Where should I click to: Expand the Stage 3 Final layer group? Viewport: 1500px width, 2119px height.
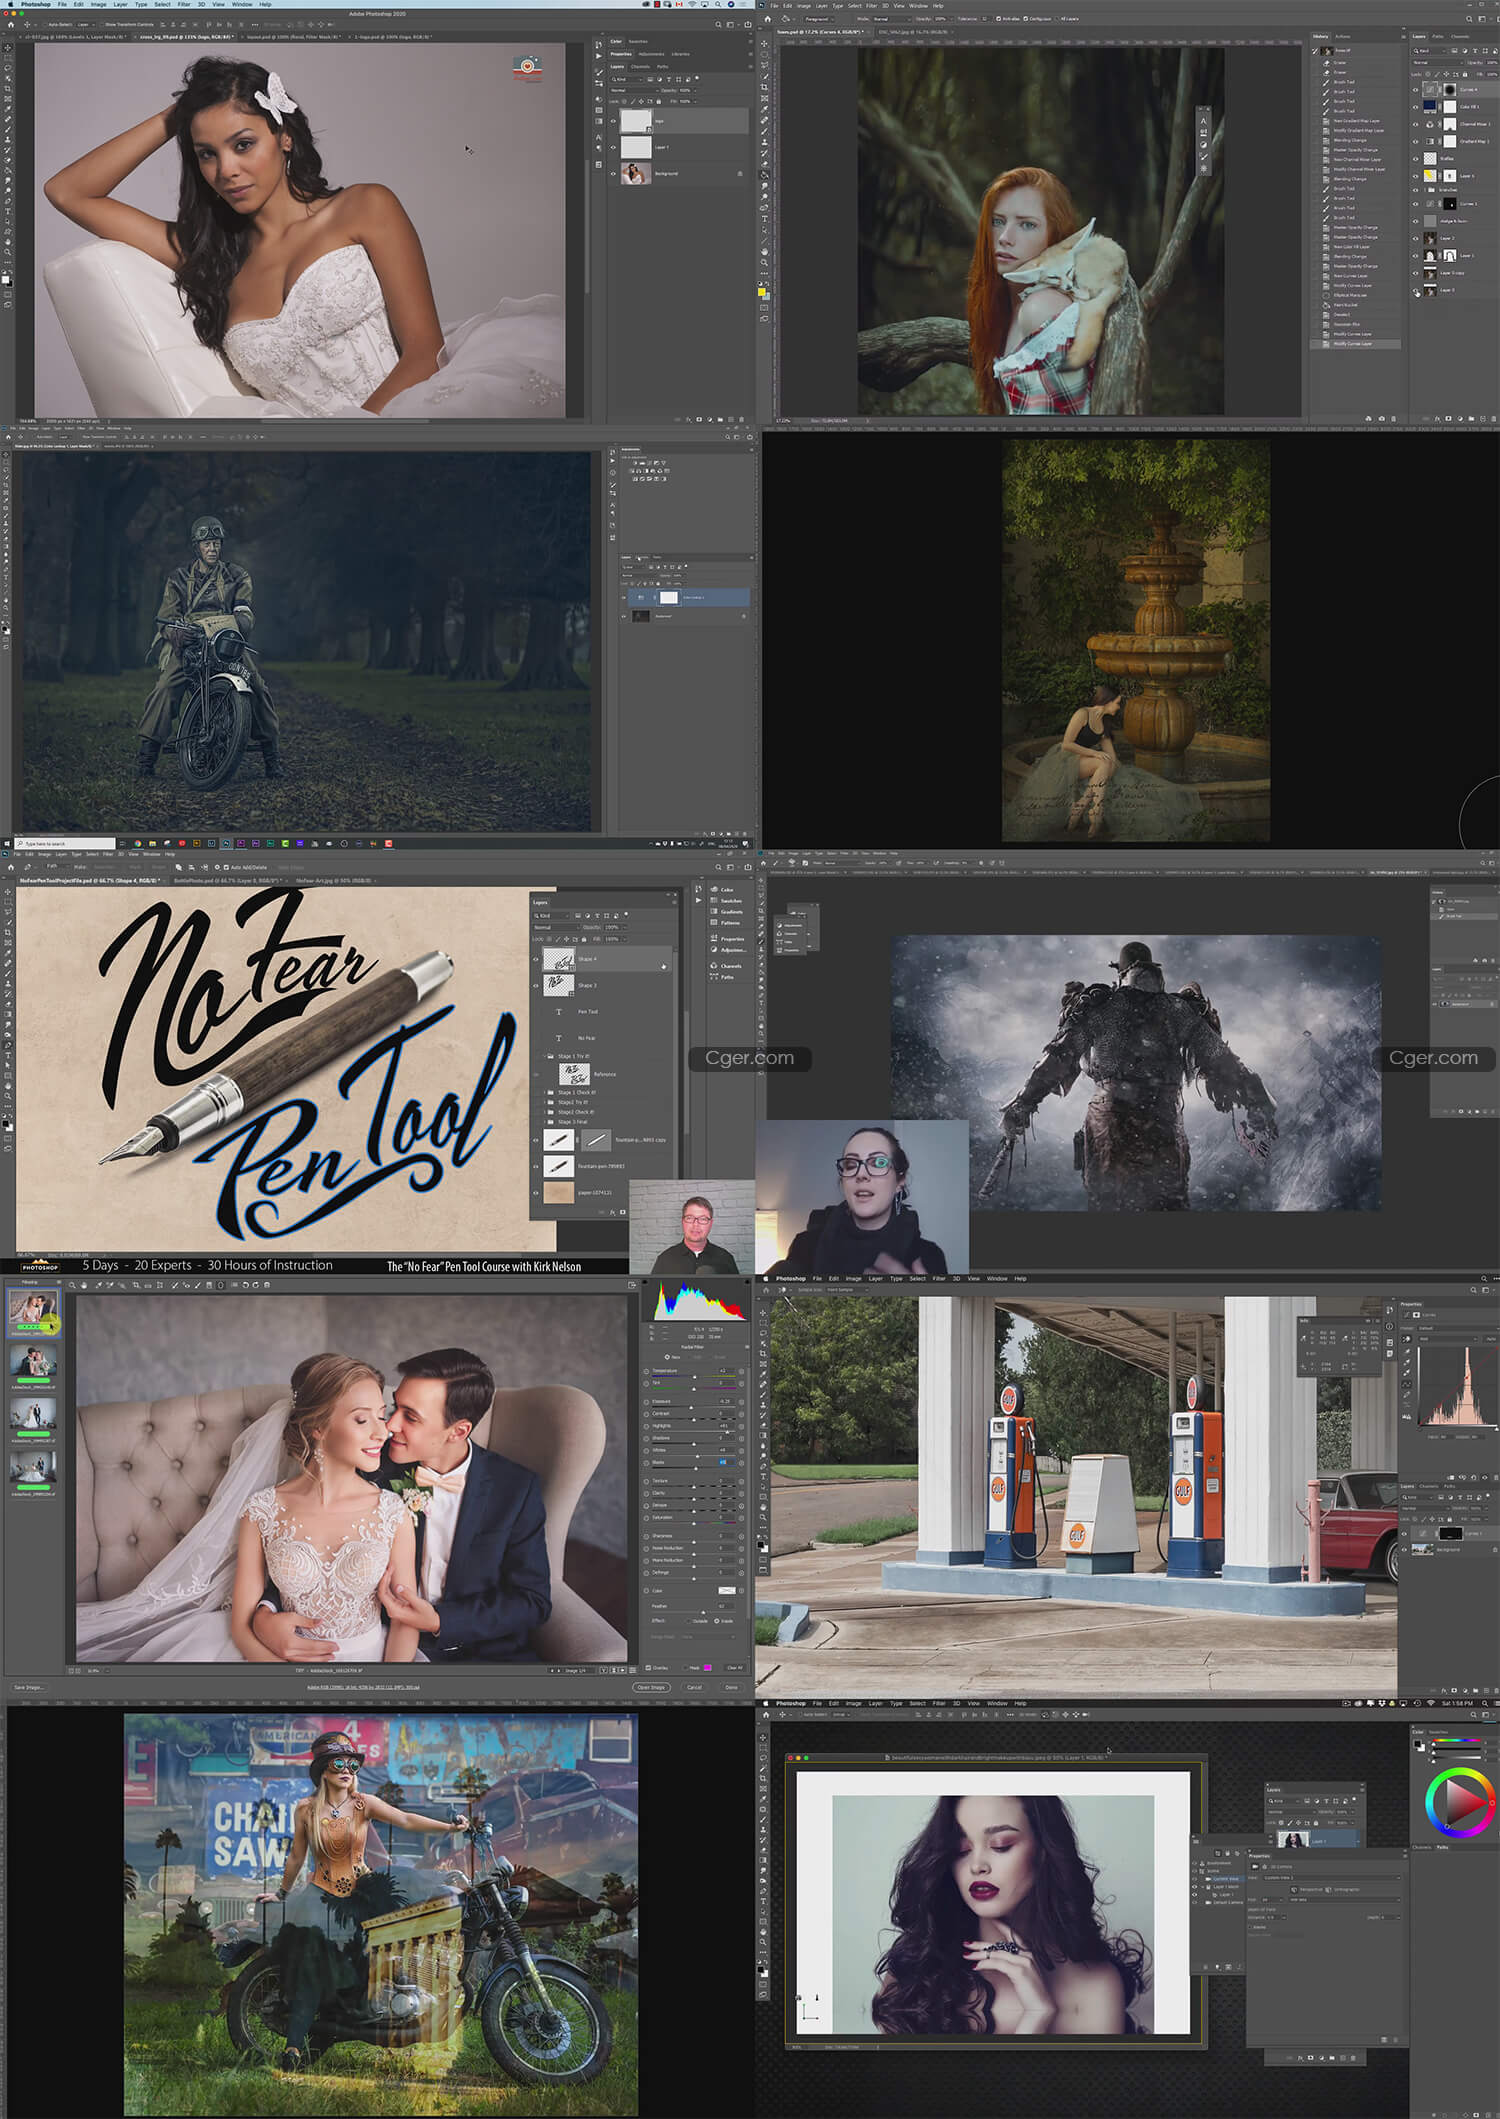click(544, 1122)
